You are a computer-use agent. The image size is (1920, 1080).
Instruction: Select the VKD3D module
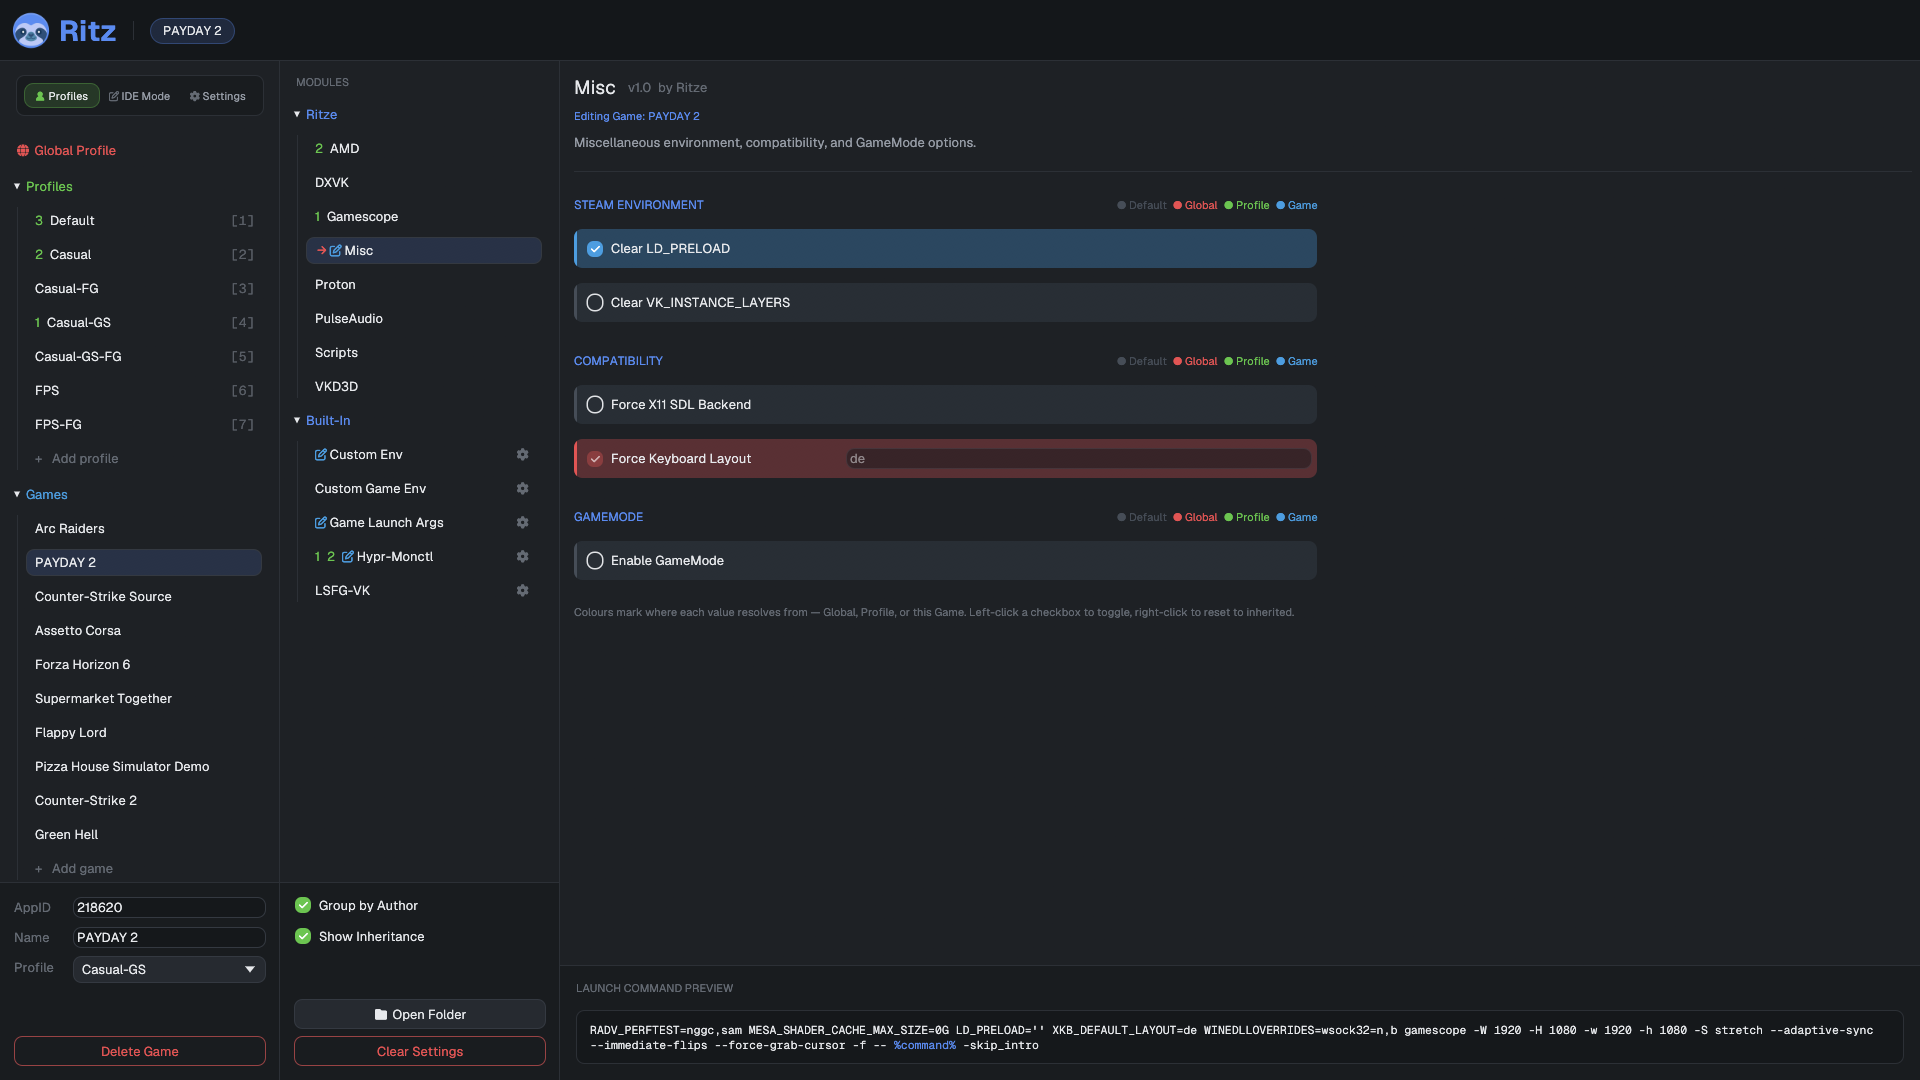pyautogui.click(x=424, y=386)
